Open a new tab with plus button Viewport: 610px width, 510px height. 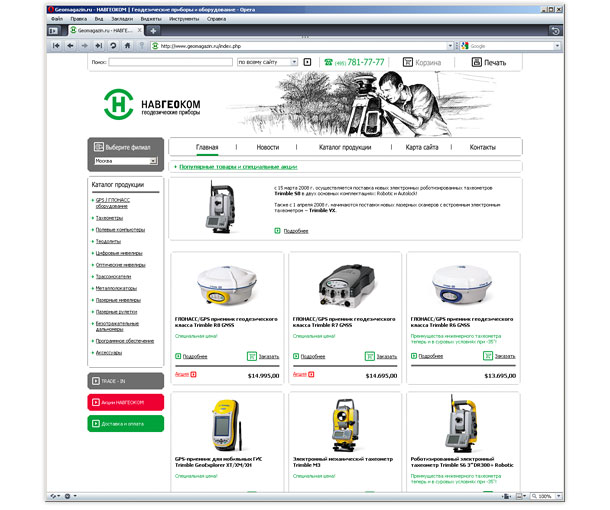click(x=153, y=30)
